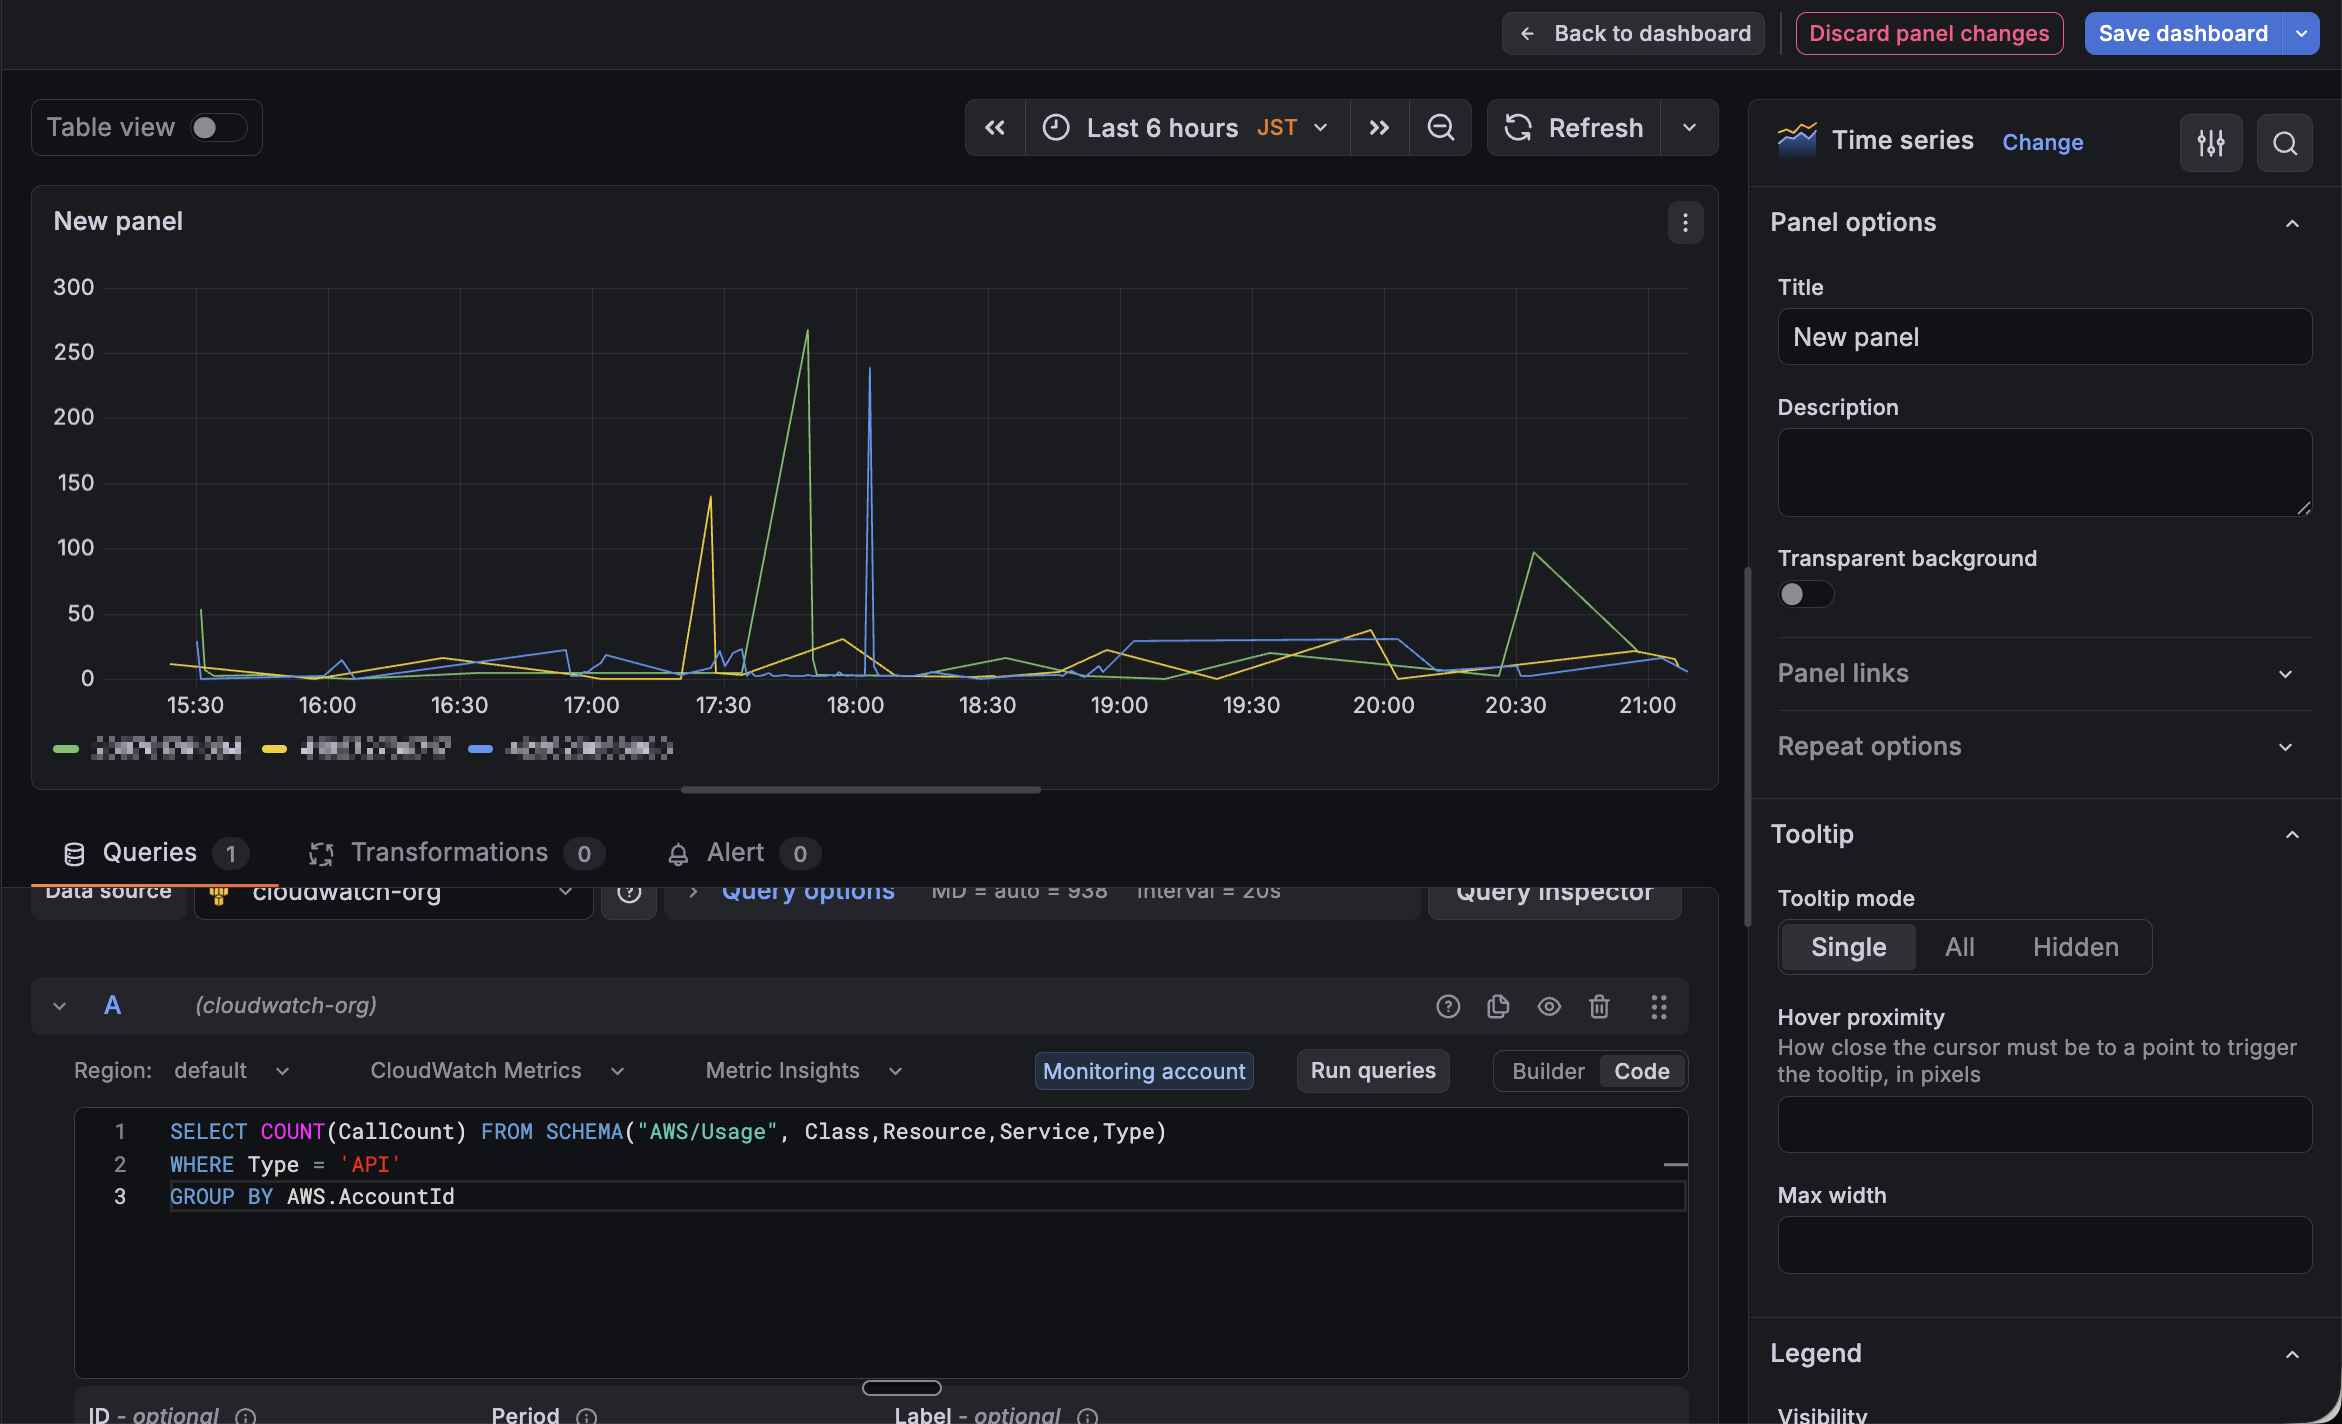Click the zoom out time range icon
Image resolution: width=2342 pixels, height=1424 pixels.
click(1440, 127)
